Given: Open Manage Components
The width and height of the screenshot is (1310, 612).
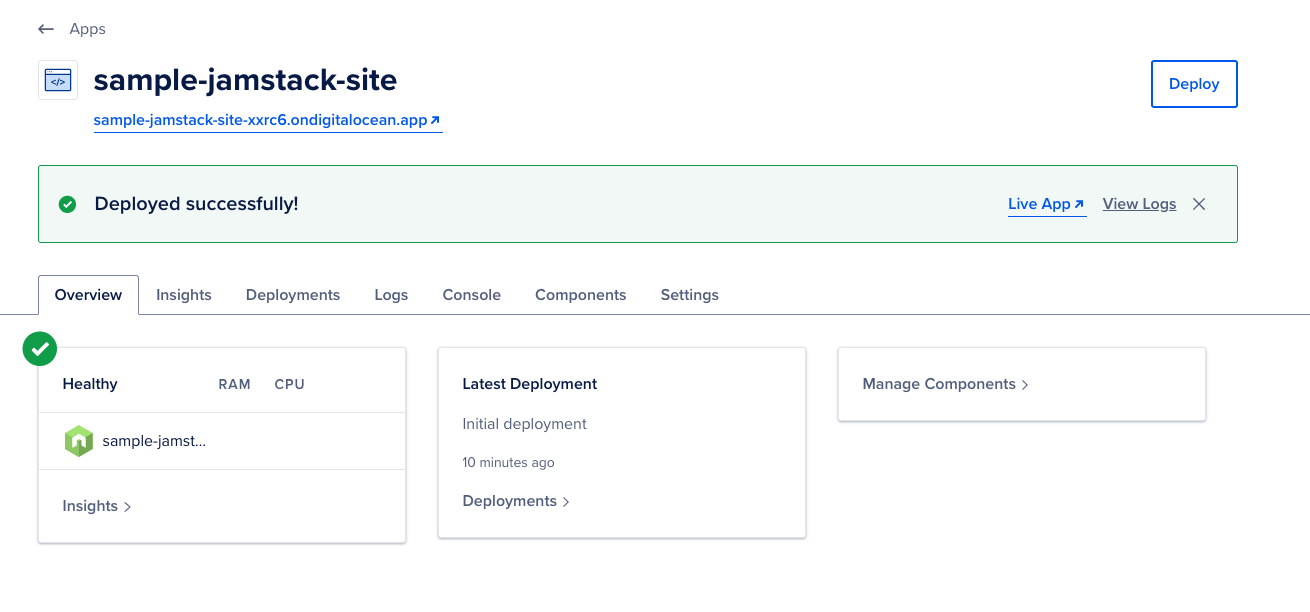Looking at the screenshot, I should pyautogui.click(x=946, y=384).
